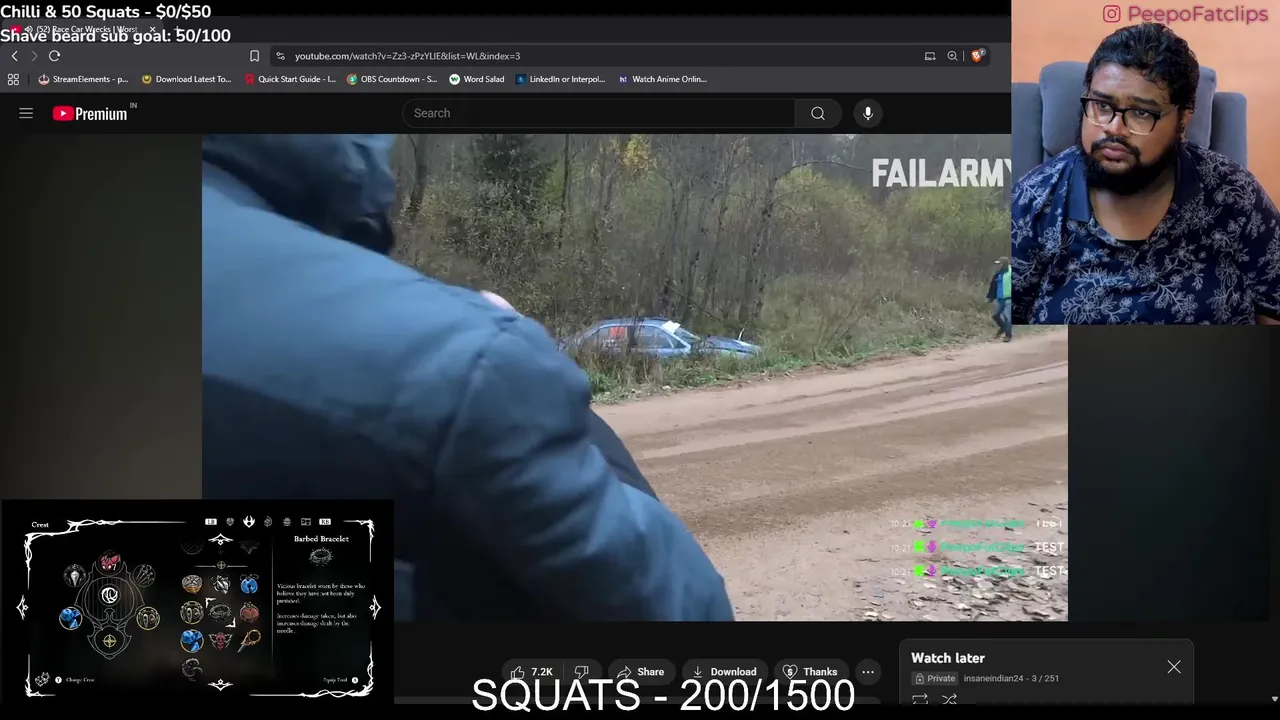The height and width of the screenshot is (720, 1280).
Task: Select the yellow compass slot at crest bottom
Action: [x=109, y=641]
